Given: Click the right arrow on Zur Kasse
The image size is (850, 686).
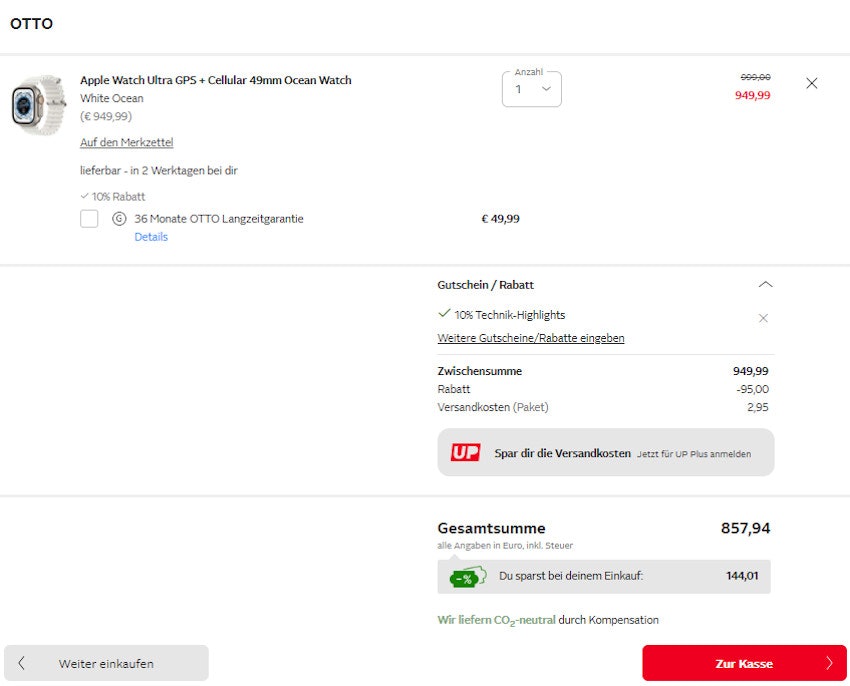Looking at the screenshot, I should [828, 663].
